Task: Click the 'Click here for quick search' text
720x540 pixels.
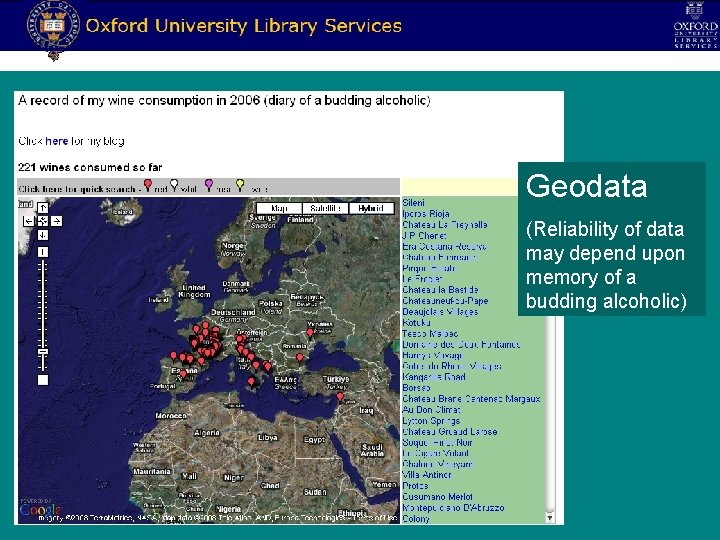Action: 76,189
